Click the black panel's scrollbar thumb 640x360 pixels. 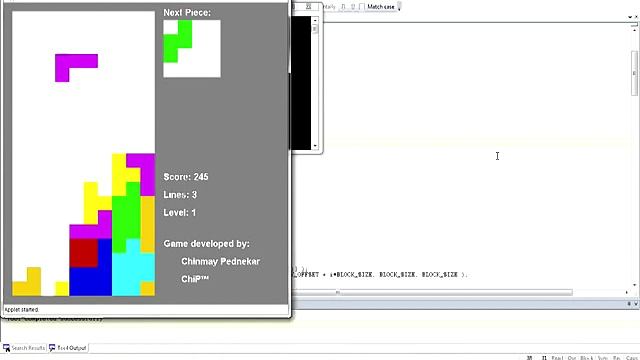(x=315, y=29)
